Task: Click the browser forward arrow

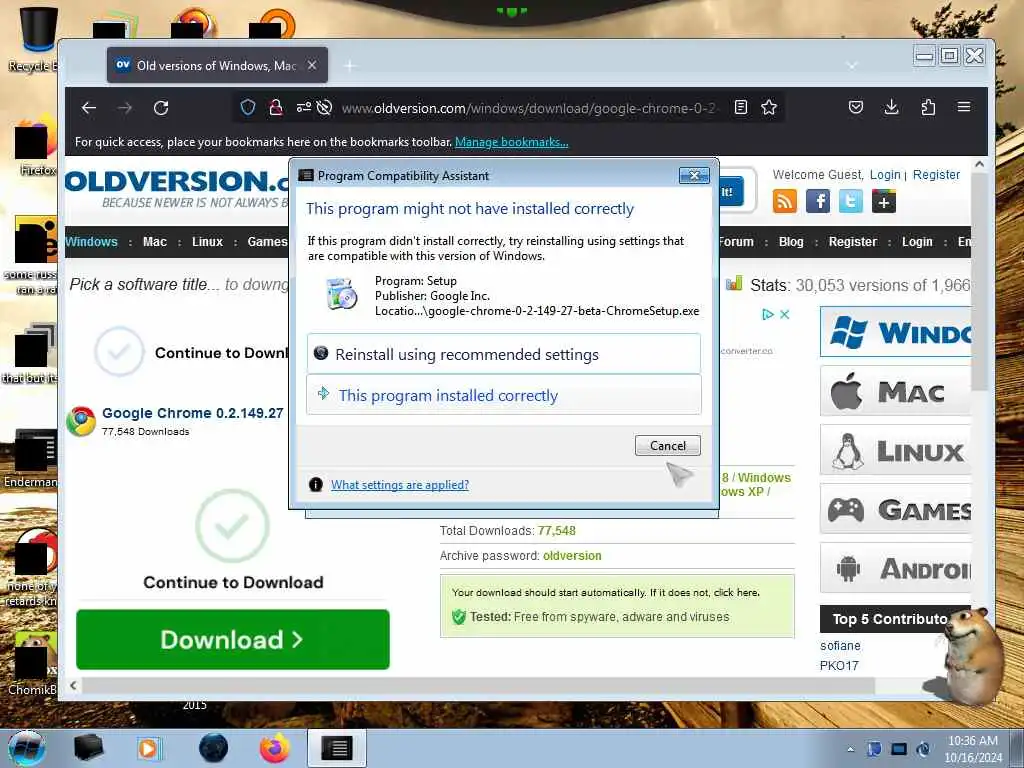Action: (125, 108)
